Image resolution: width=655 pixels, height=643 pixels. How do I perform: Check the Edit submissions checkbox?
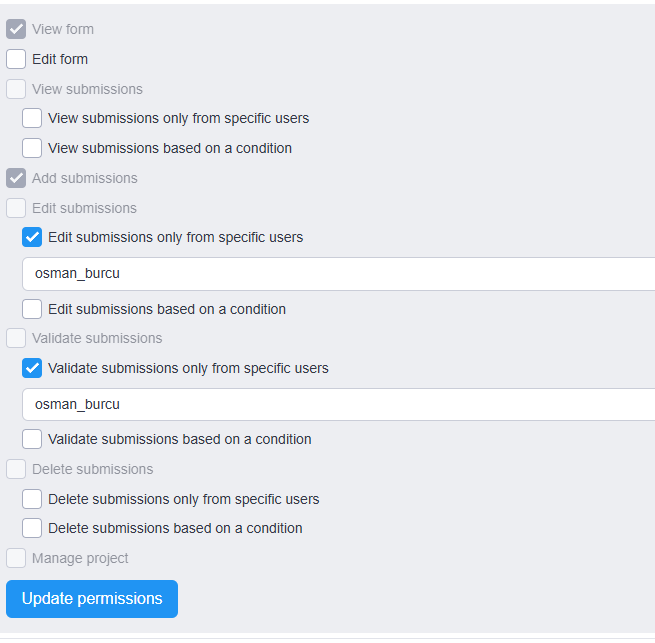coord(16,208)
